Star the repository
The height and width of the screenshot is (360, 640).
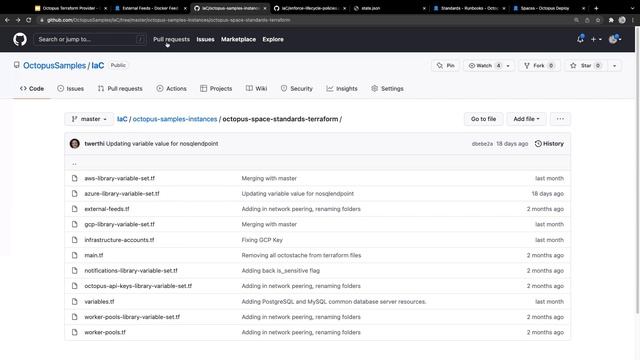pos(586,65)
